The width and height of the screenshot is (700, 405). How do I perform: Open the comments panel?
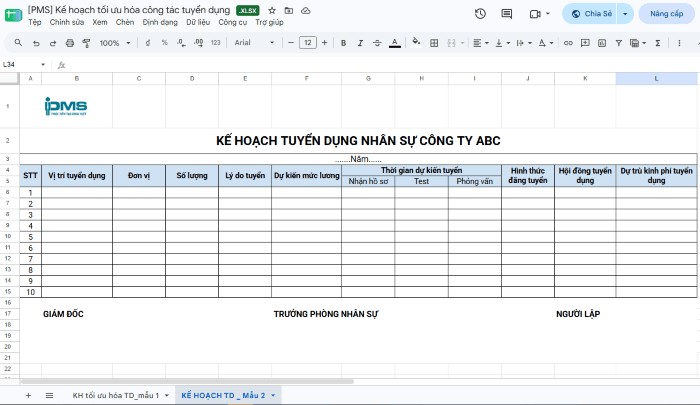coord(507,14)
